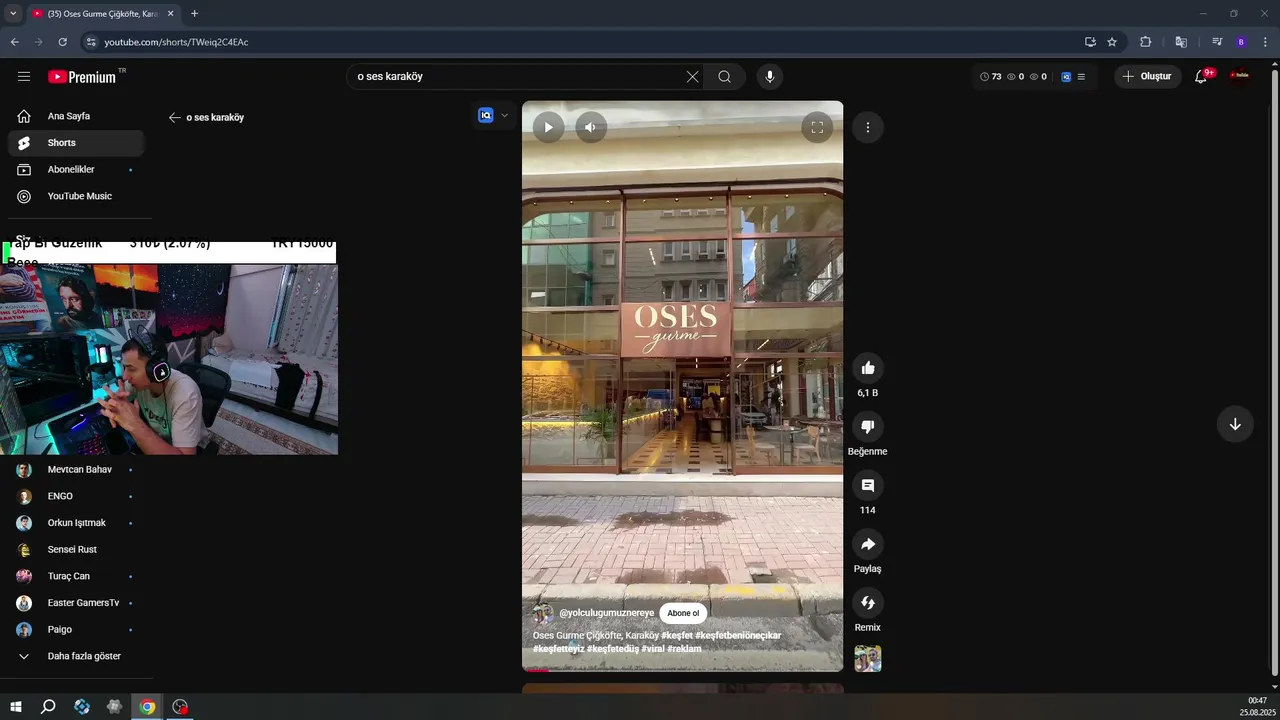Open Windows taskbar search
Screen dimensions: 1280x720
(48, 707)
